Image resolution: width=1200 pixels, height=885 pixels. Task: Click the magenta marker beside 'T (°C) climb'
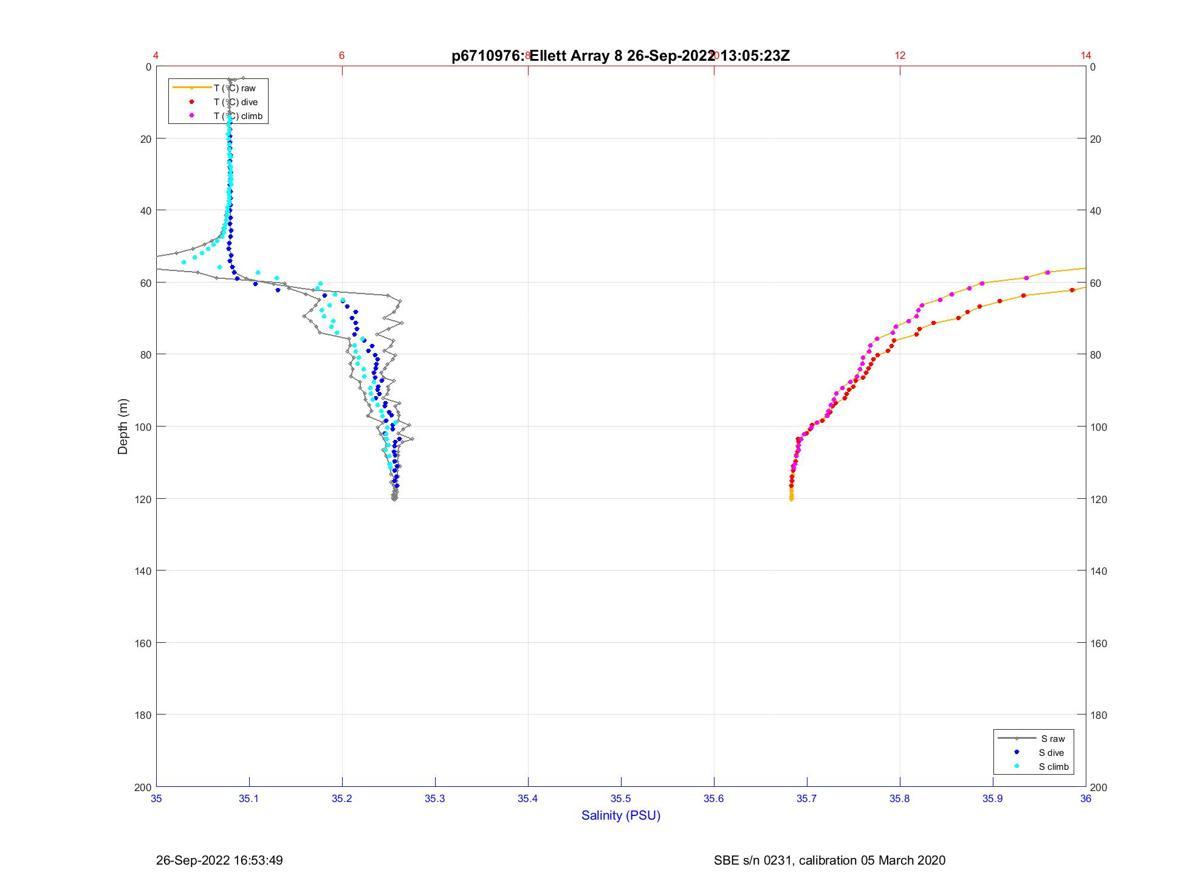coord(191,116)
